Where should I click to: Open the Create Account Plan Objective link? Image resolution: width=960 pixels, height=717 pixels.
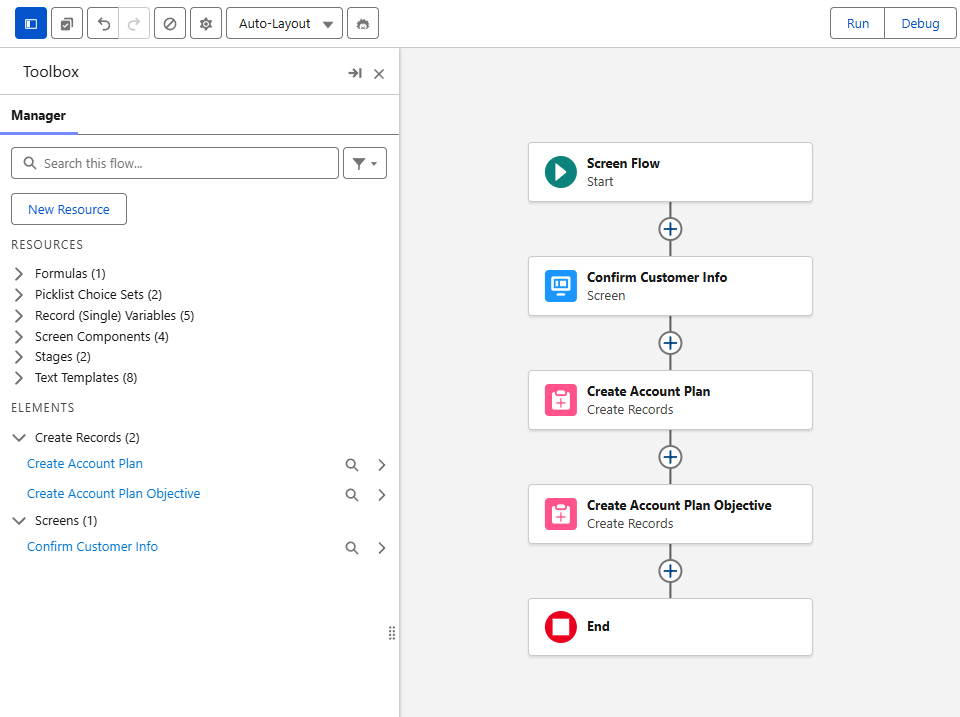113,494
